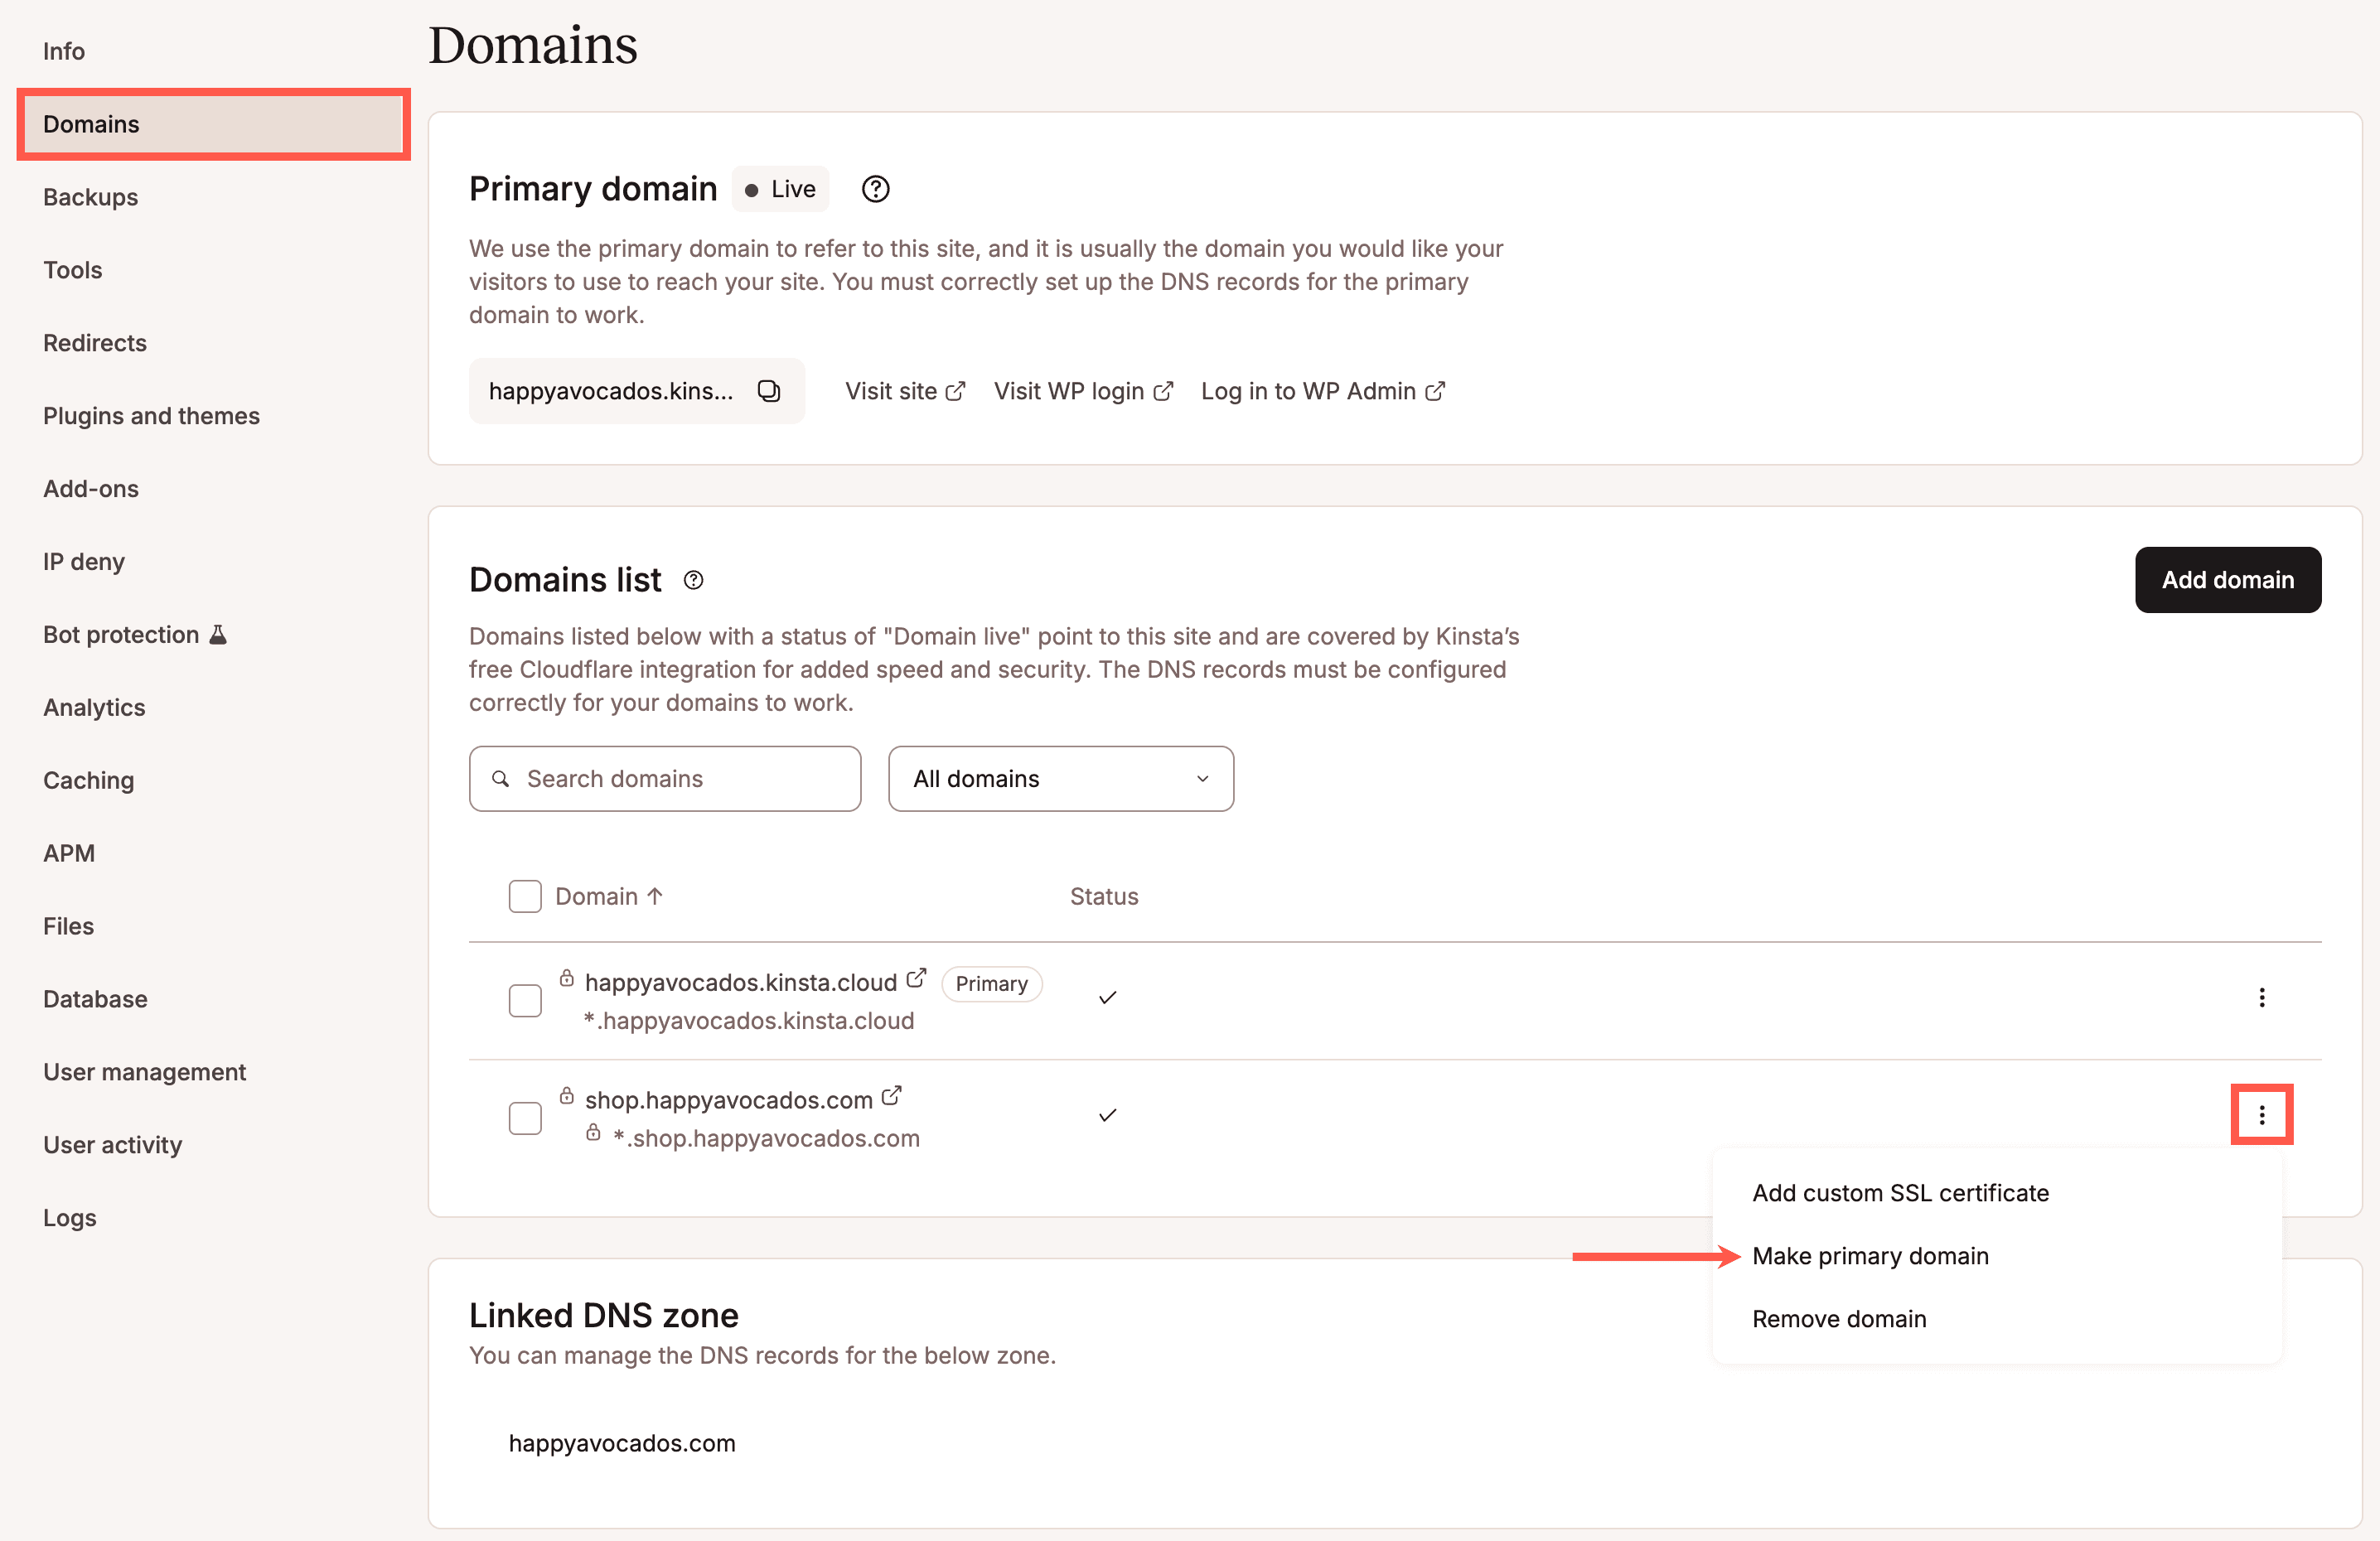
Task: Click the happyavocados.com linked DNS zone
Action: [622, 1443]
